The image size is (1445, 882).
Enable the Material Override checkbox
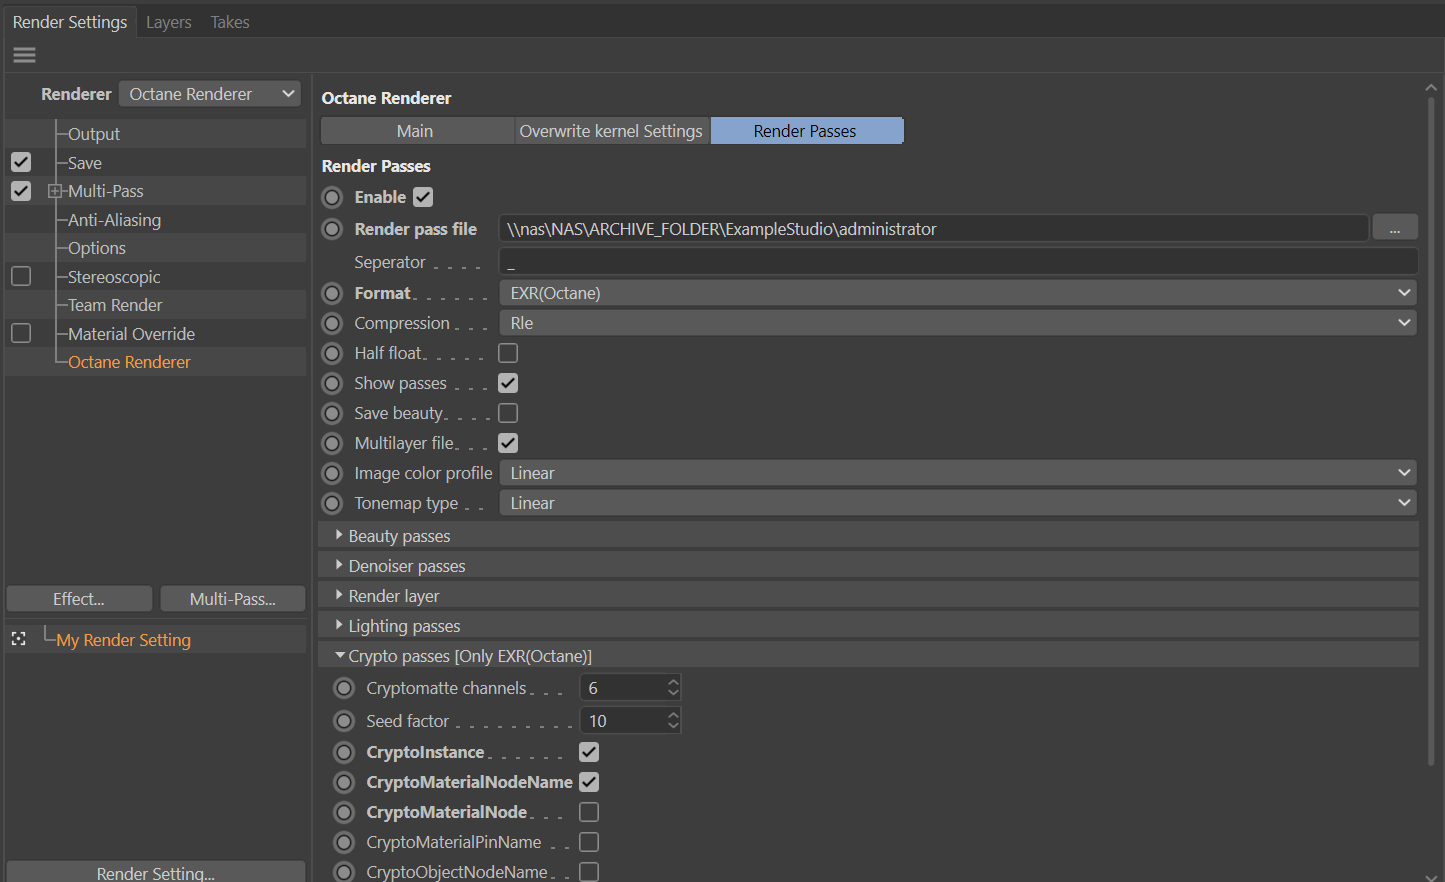(21, 333)
